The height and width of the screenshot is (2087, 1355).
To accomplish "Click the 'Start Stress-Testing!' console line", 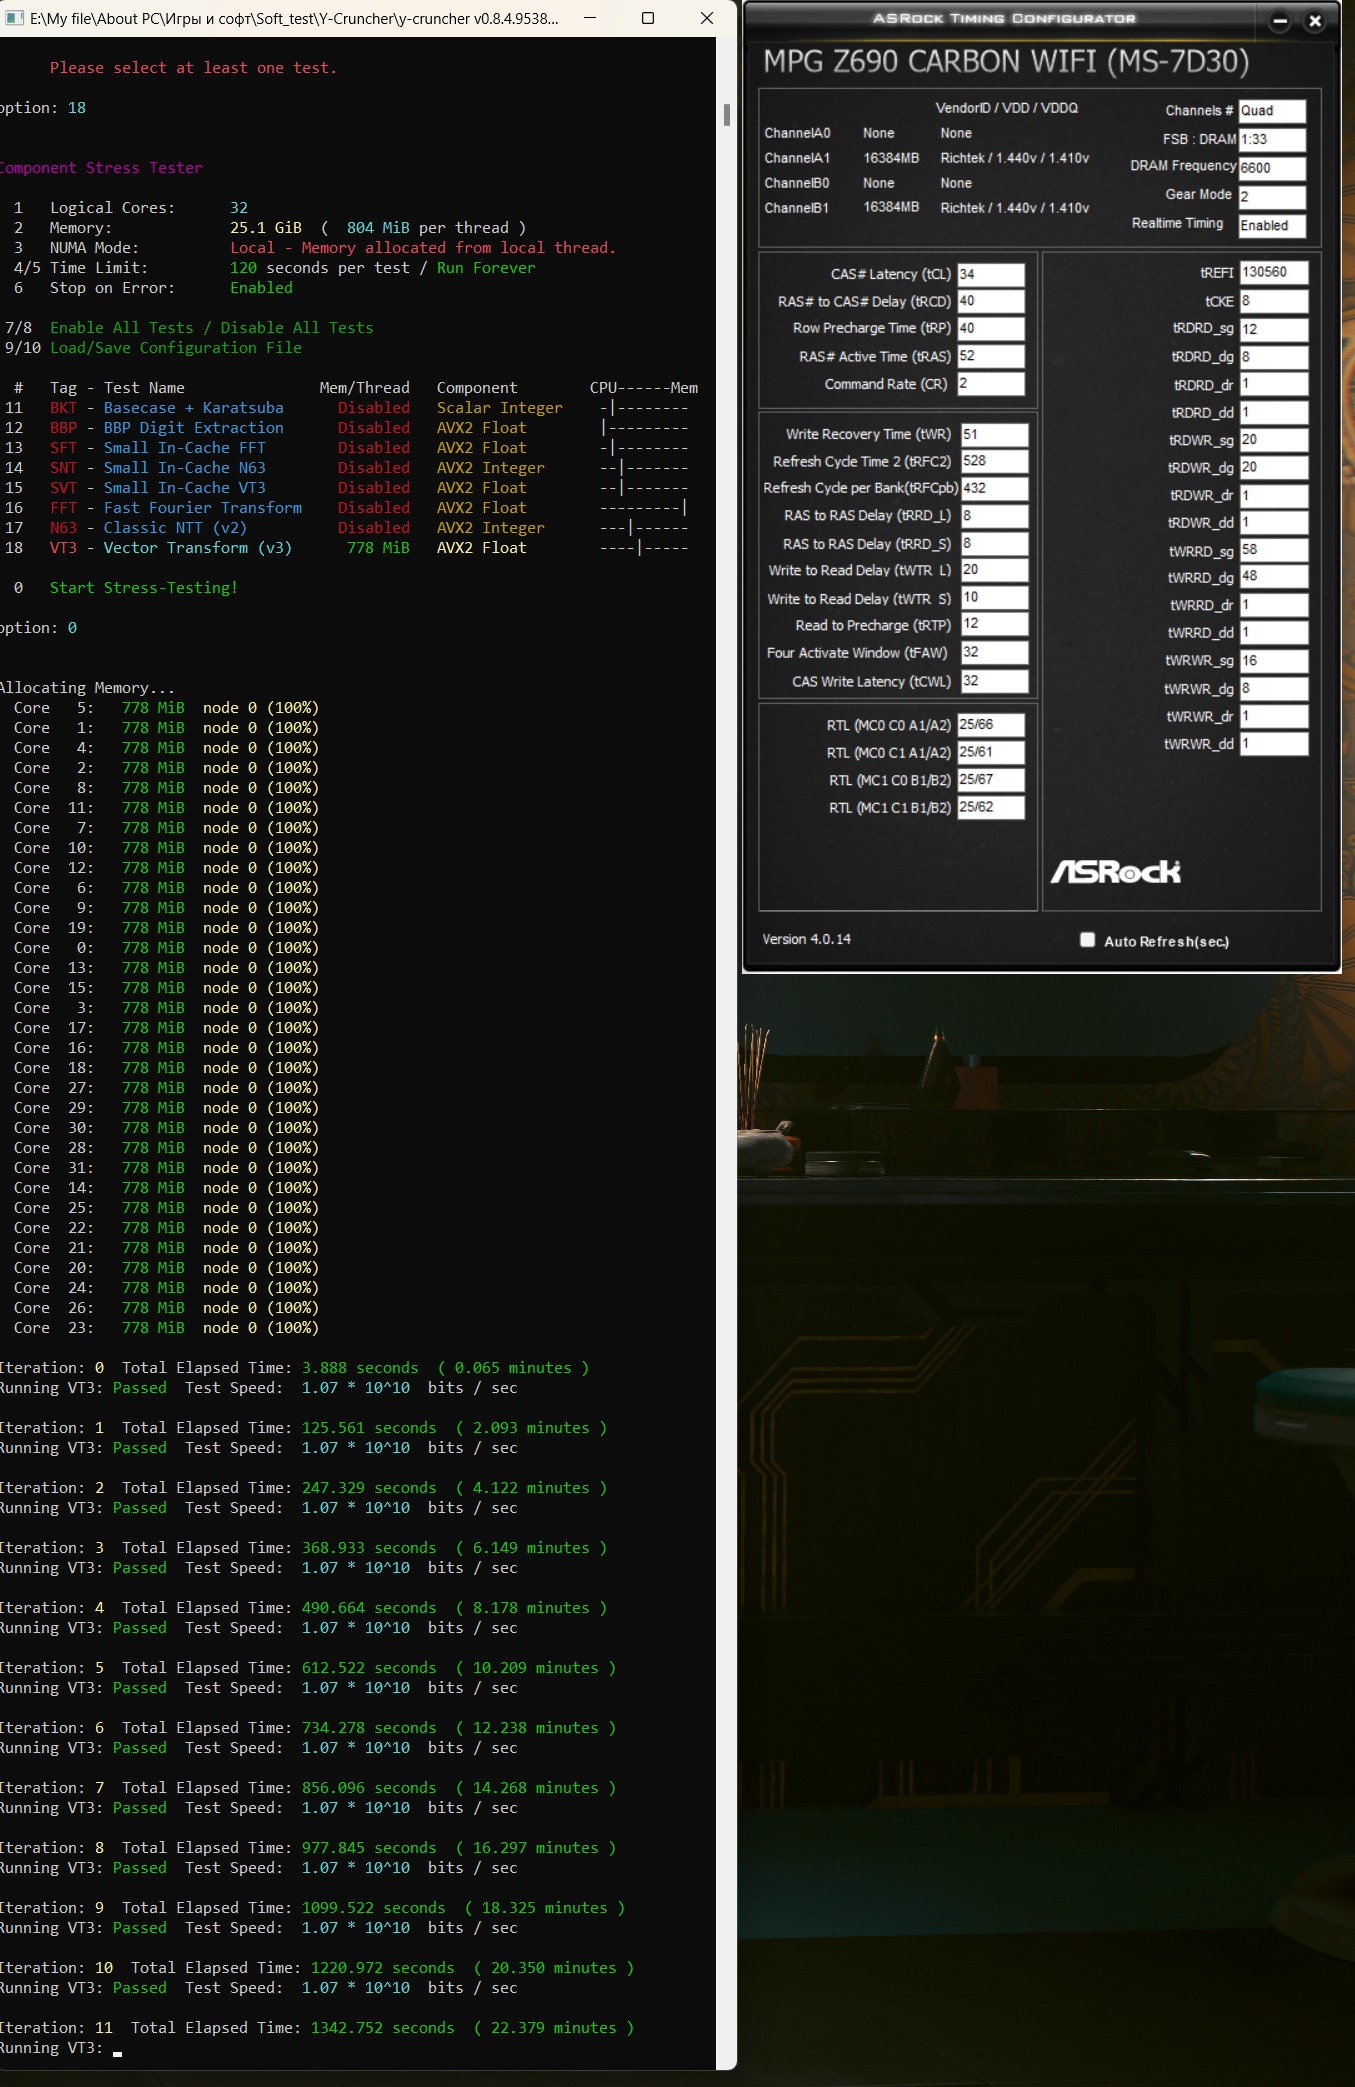I will (x=144, y=588).
